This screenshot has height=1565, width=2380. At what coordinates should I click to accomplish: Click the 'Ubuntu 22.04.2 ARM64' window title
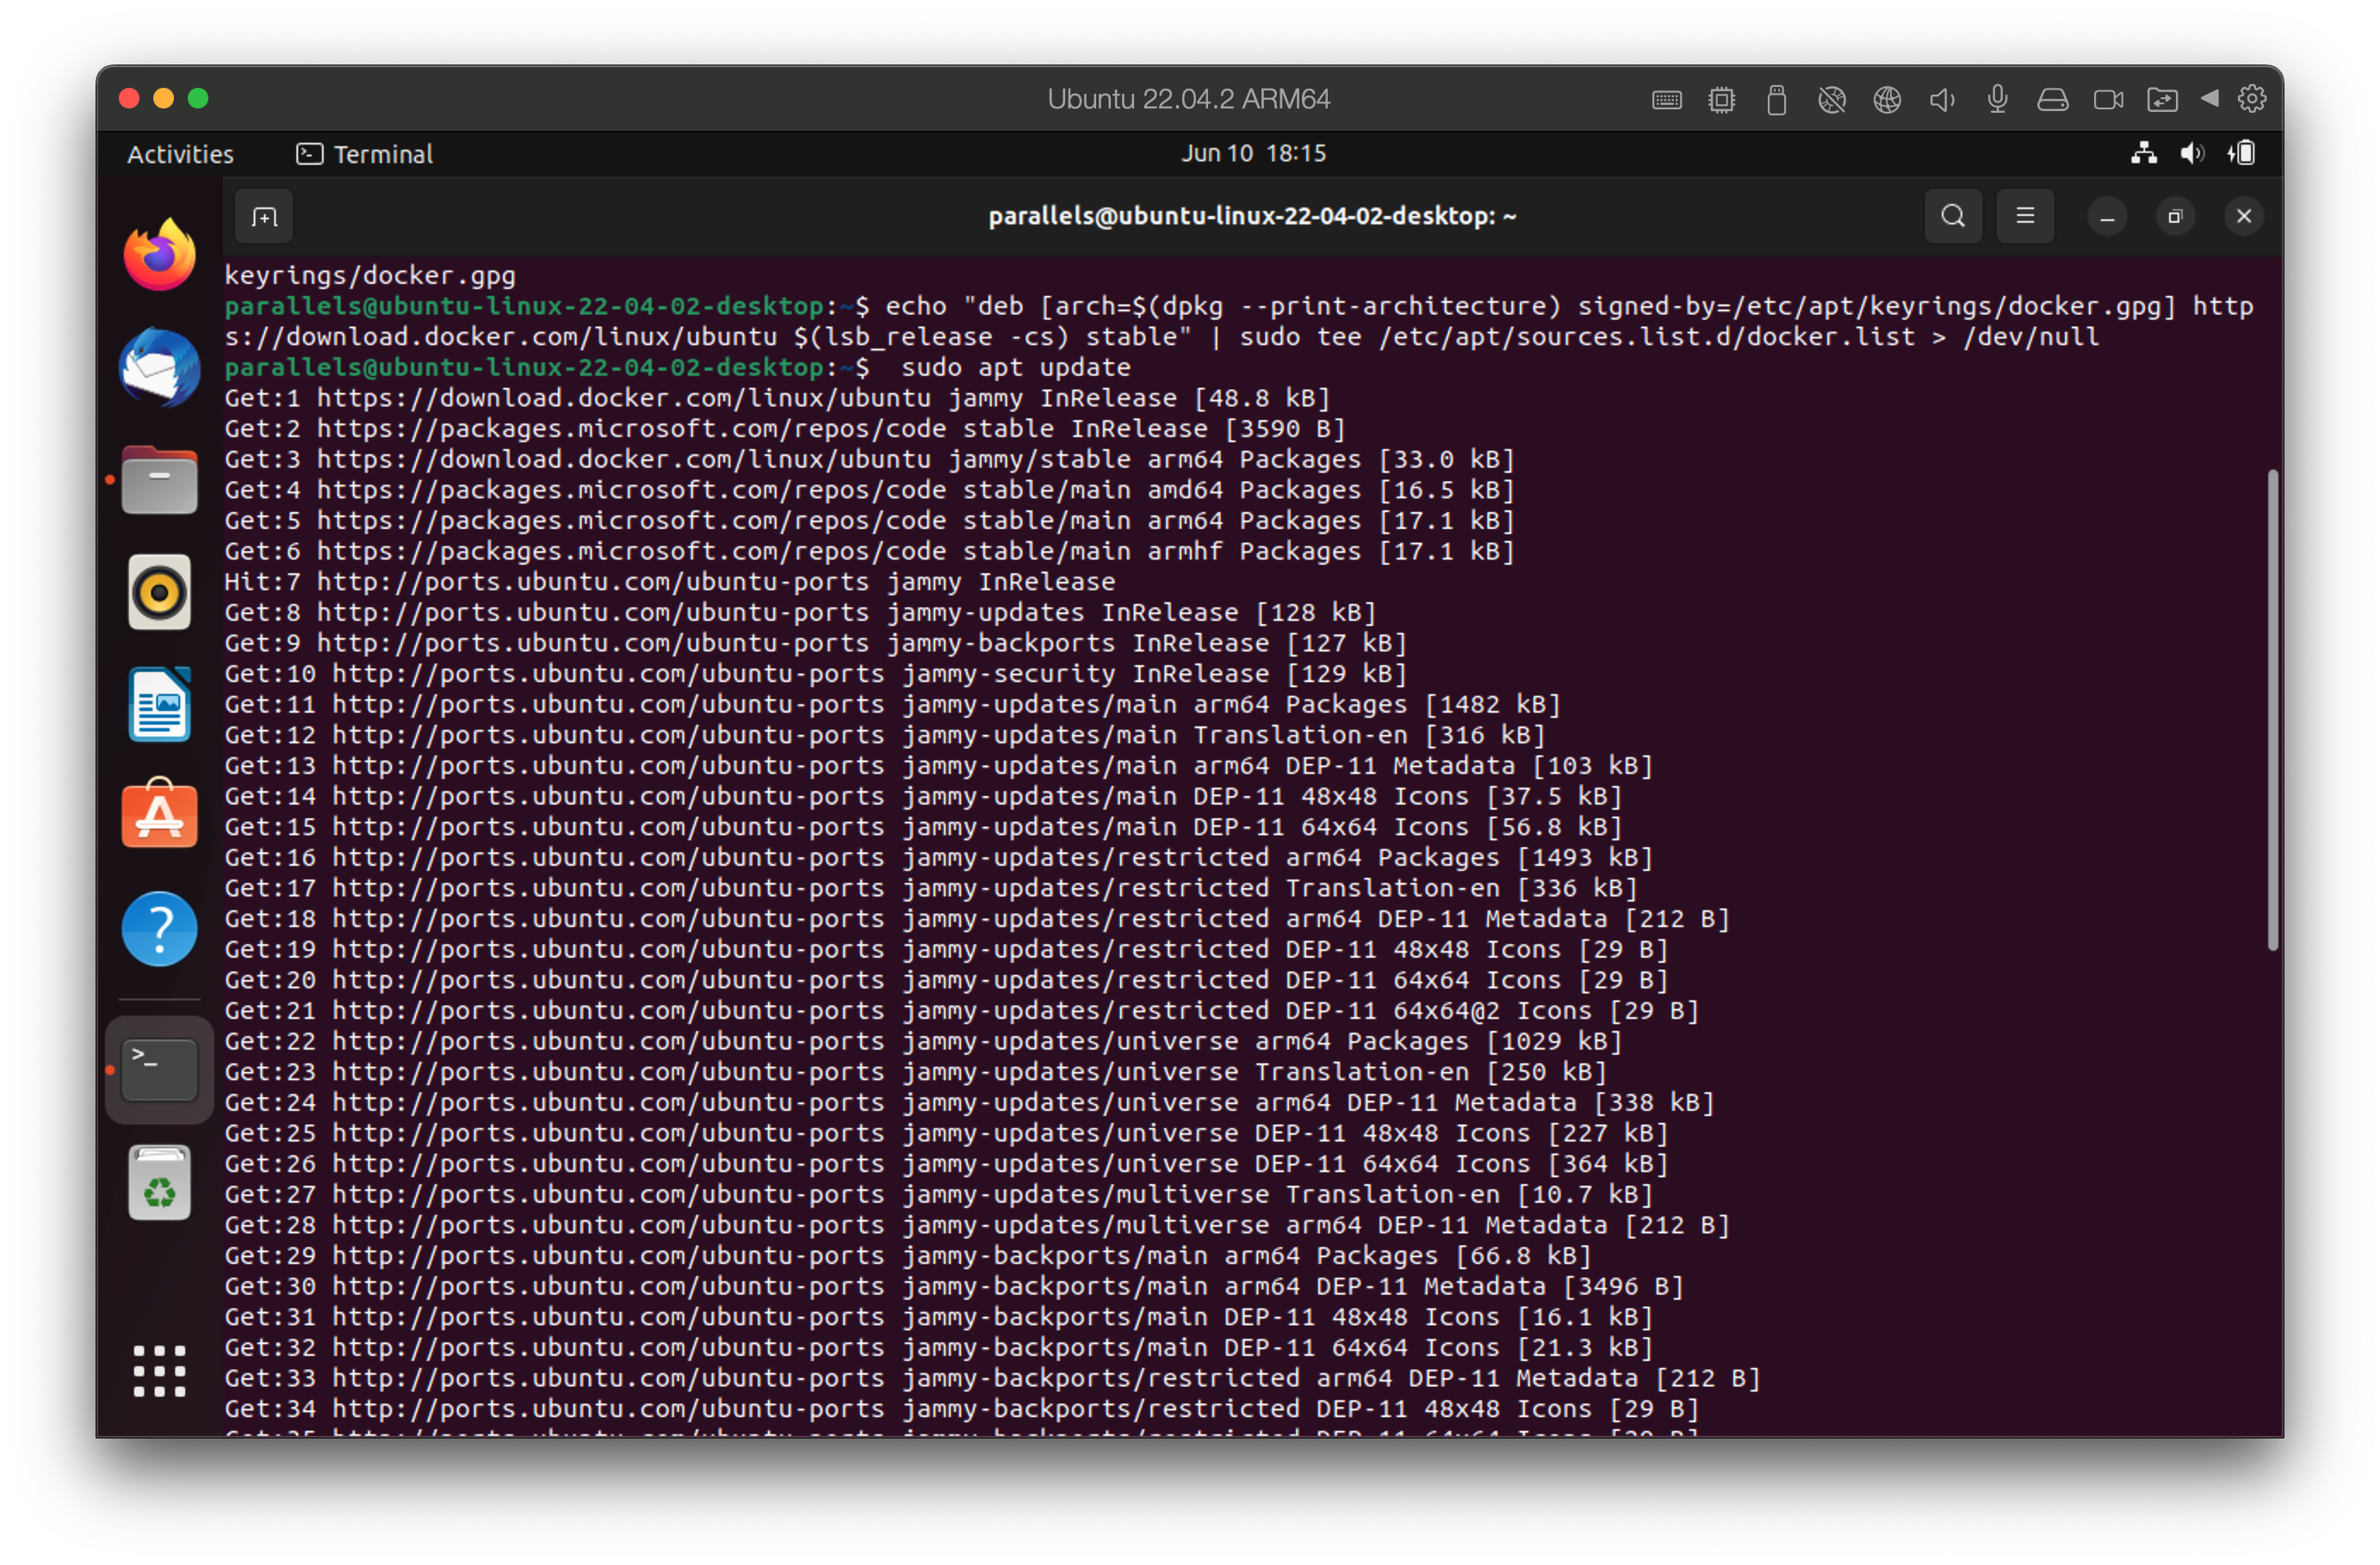point(1188,99)
